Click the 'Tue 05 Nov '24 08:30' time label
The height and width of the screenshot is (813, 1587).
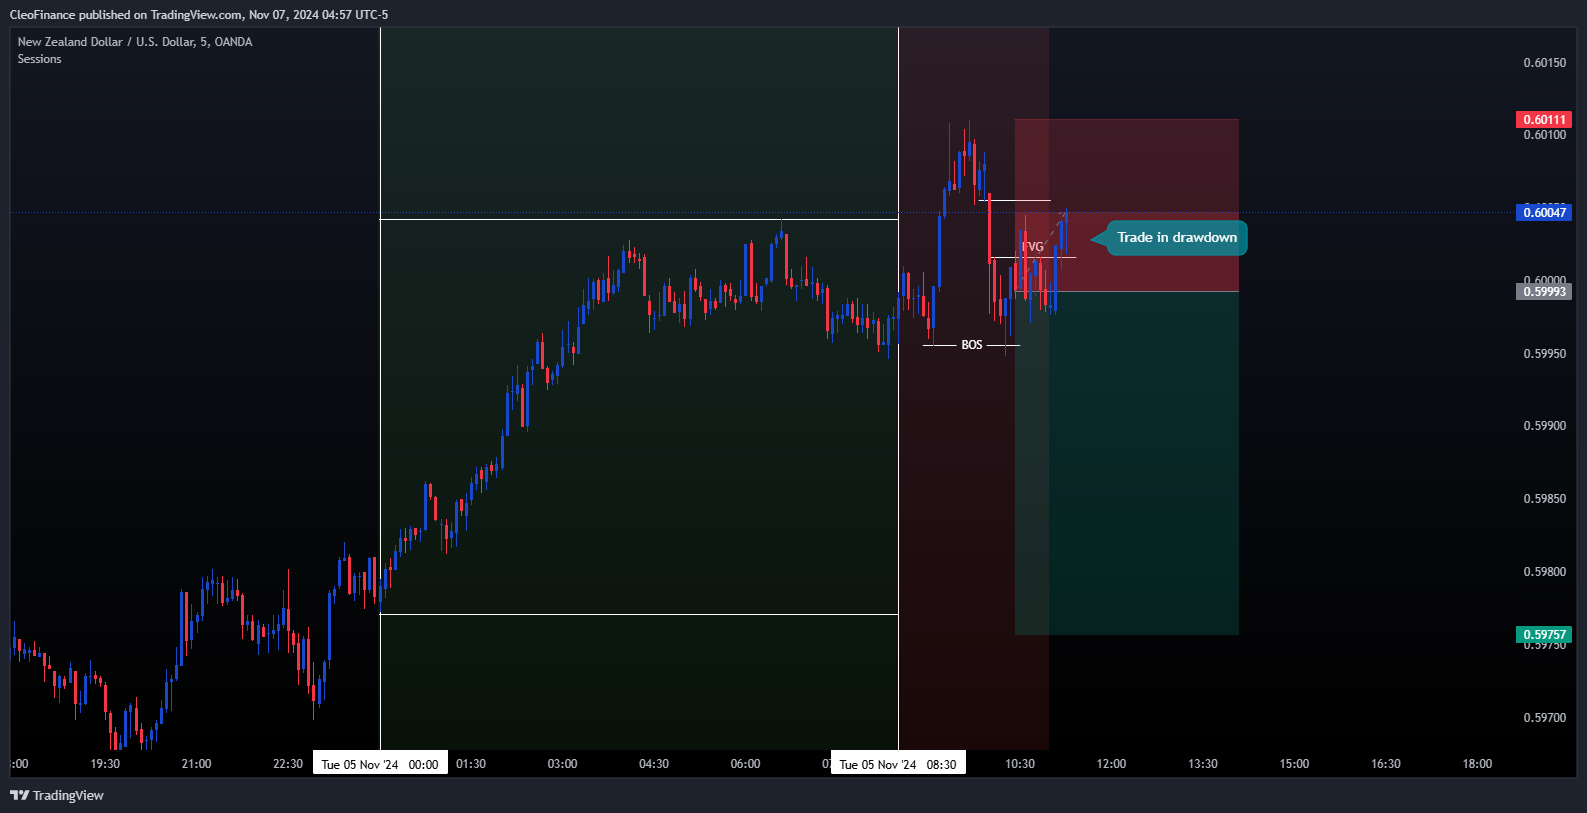[898, 764]
